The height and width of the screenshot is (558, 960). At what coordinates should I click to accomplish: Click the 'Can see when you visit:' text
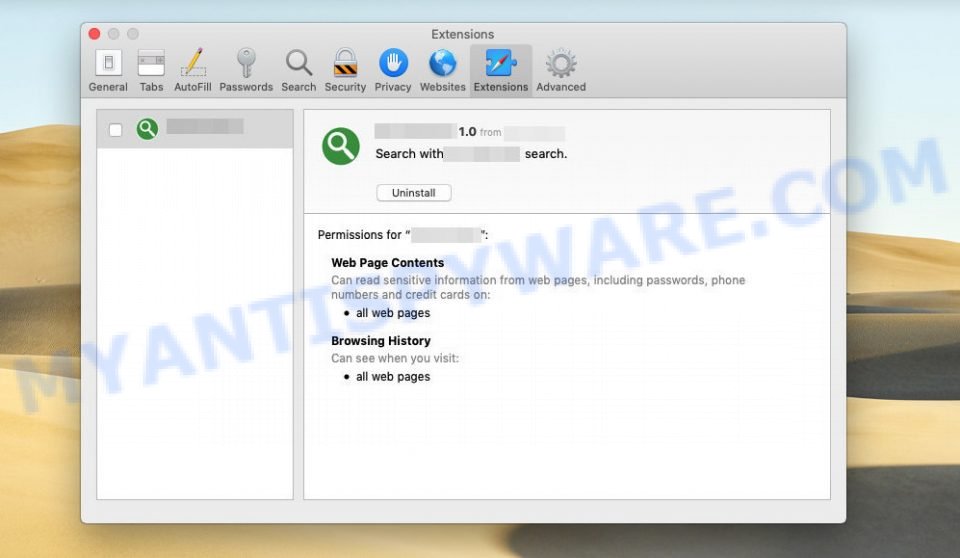(395, 358)
